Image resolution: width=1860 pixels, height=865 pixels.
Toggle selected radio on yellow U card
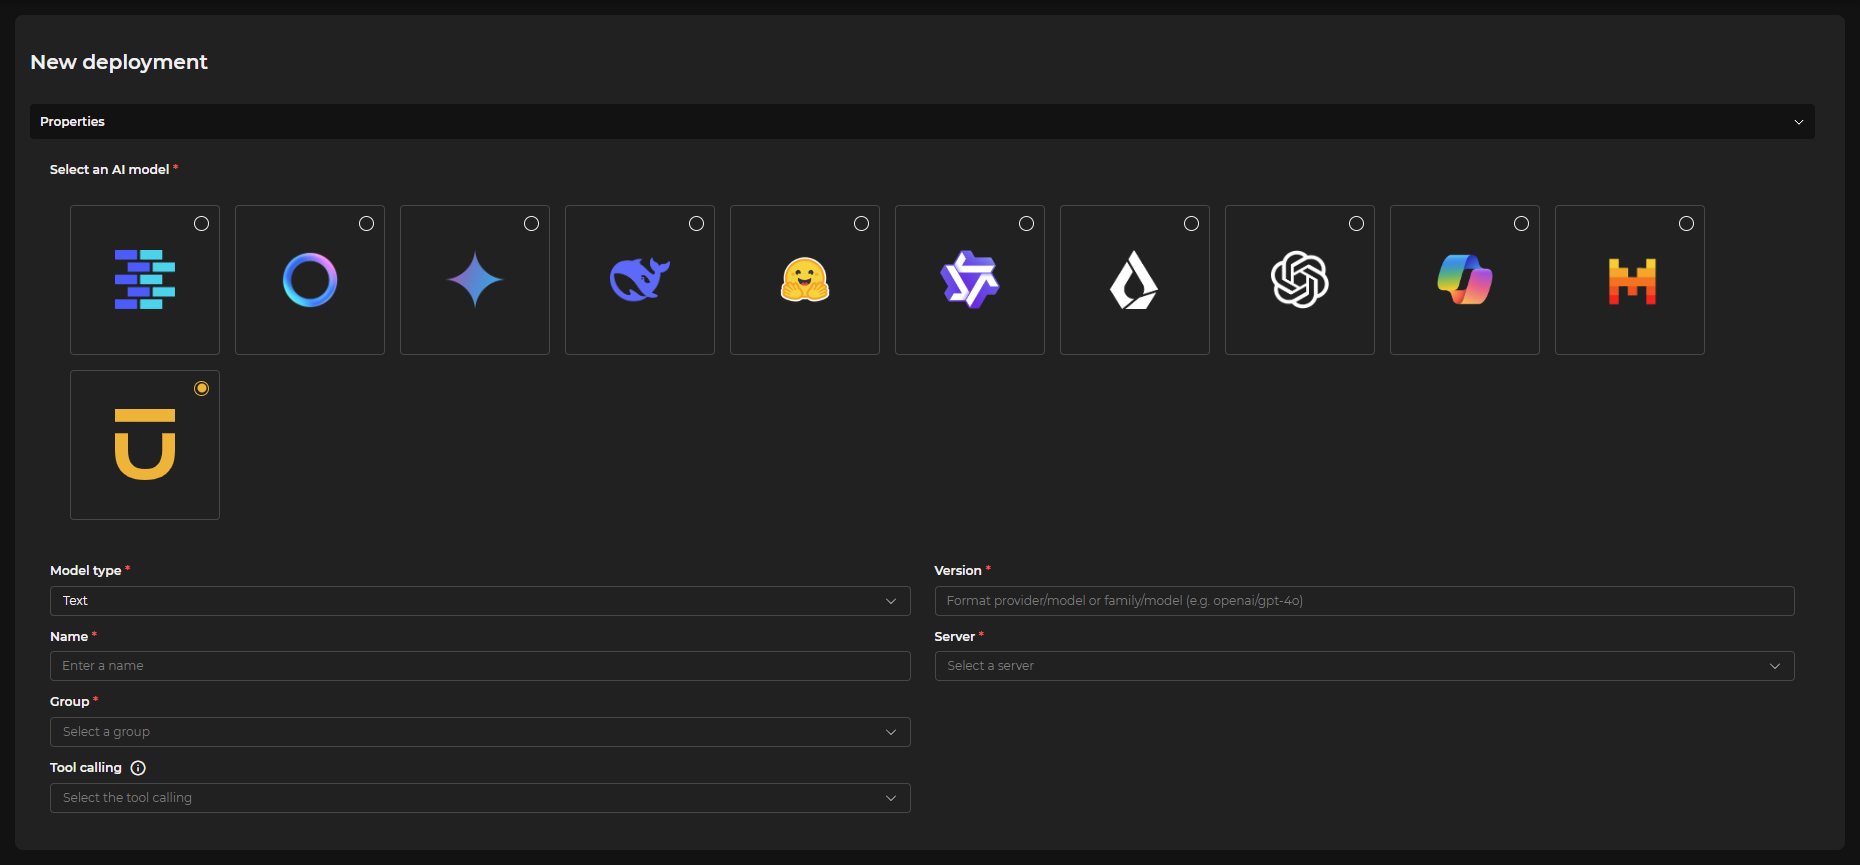pos(202,389)
